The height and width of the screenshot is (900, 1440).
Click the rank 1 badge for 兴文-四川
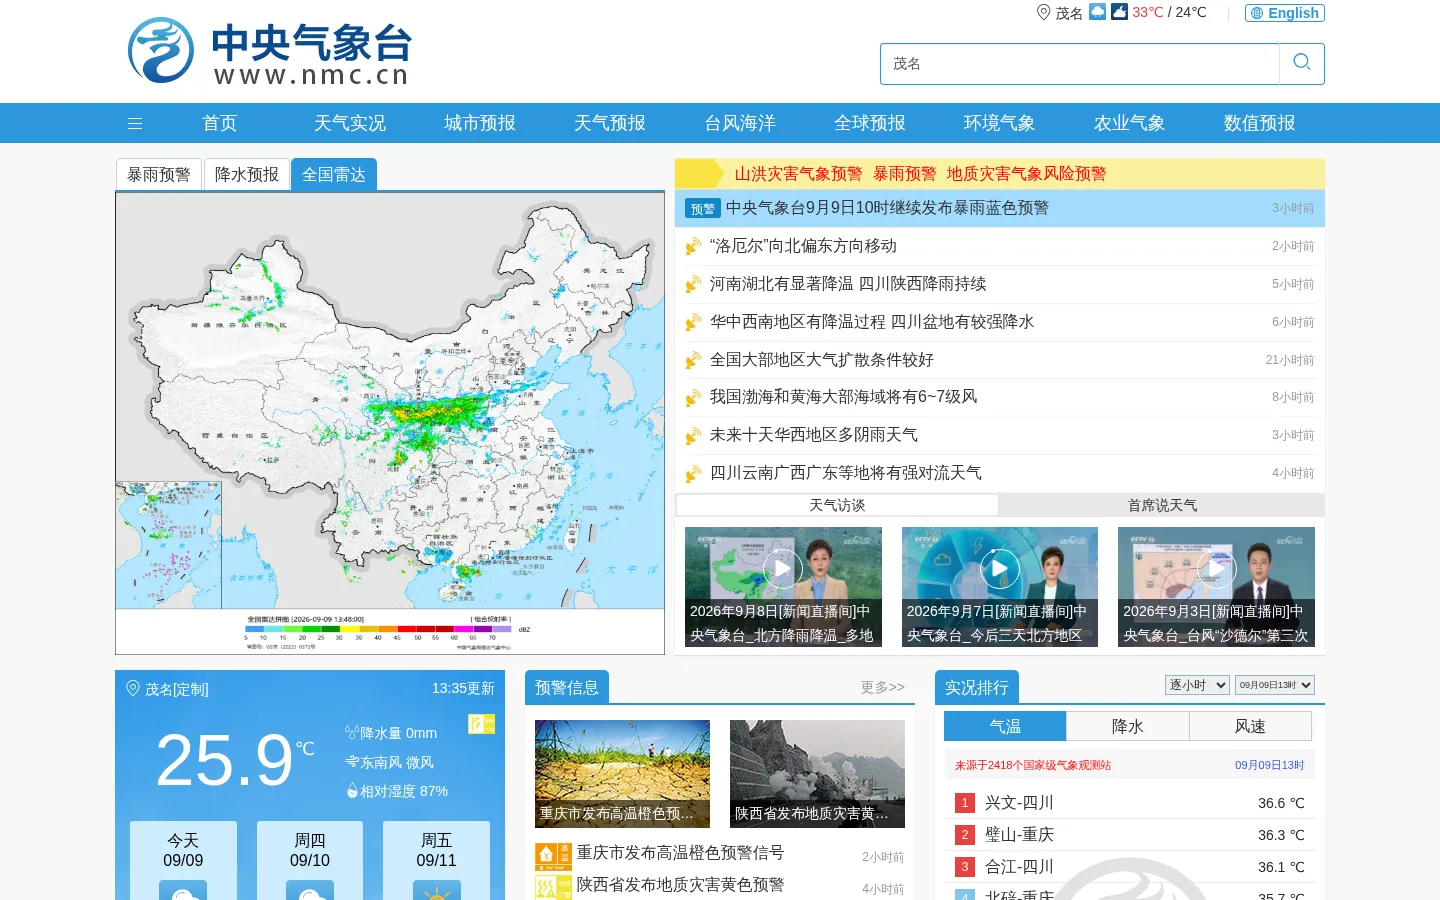pyautogui.click(x=965, y=803)
